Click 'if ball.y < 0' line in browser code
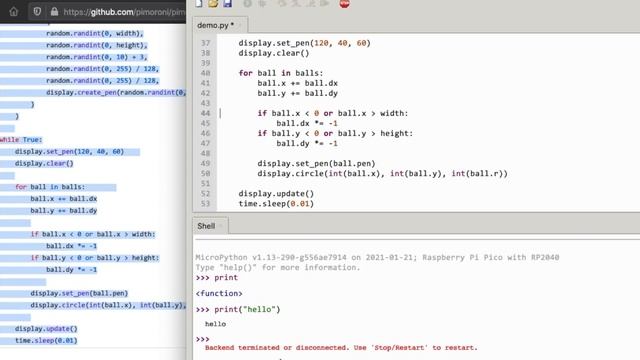The width and height of the screenshot is (640, 360). pos(95,258)
